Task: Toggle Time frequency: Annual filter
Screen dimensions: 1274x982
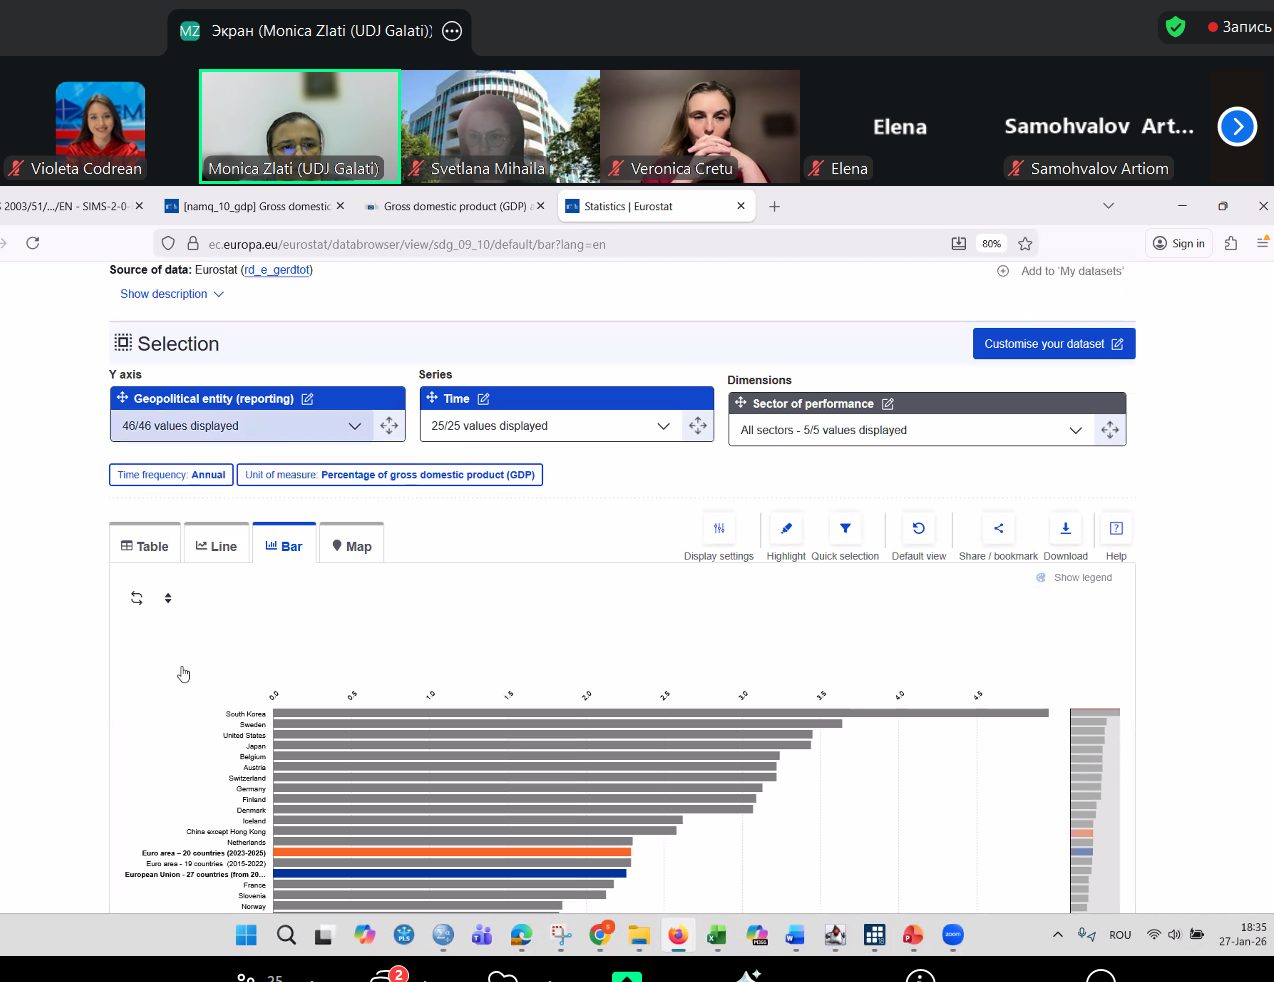Action: click(171, 475)
